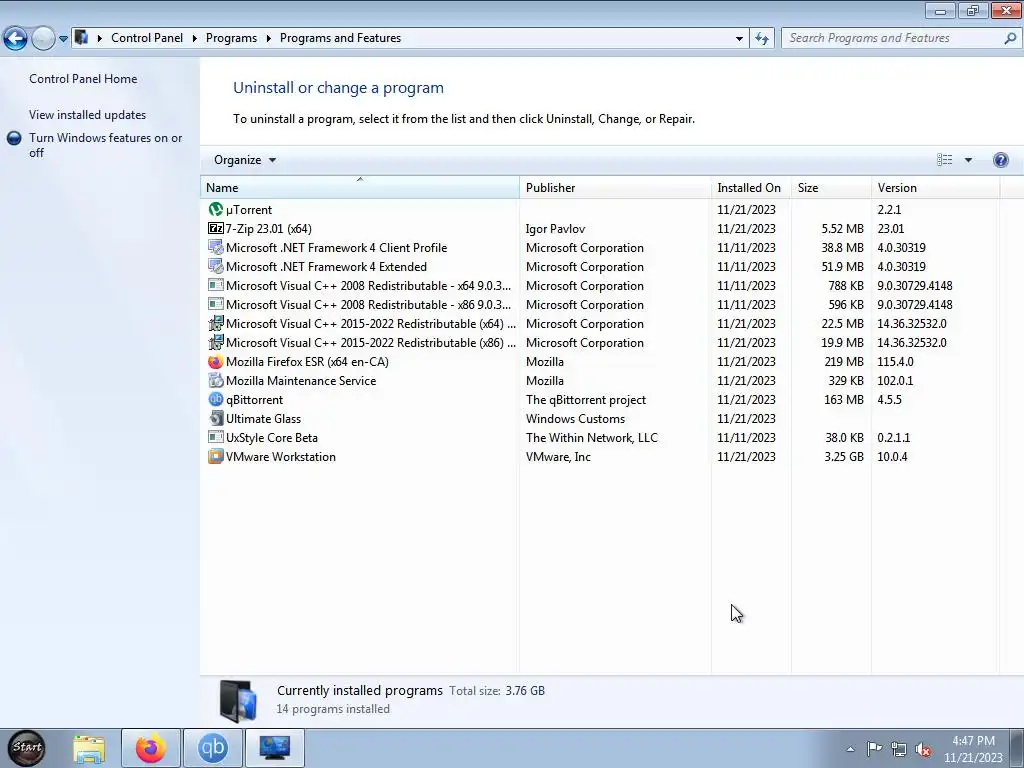The image size is (1024, 768).
Task: Click the .NET Framework 4 Extended icon
Action: [216, 266]
